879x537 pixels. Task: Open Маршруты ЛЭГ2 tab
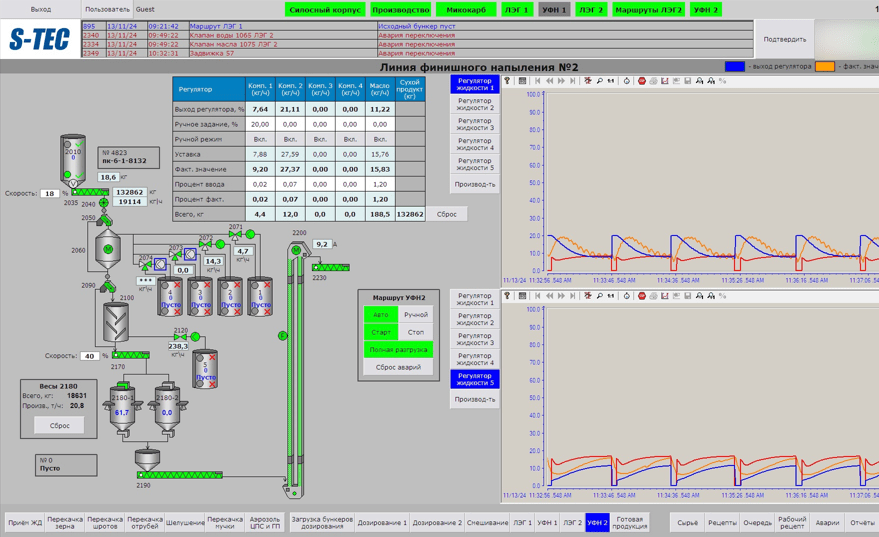649,10
